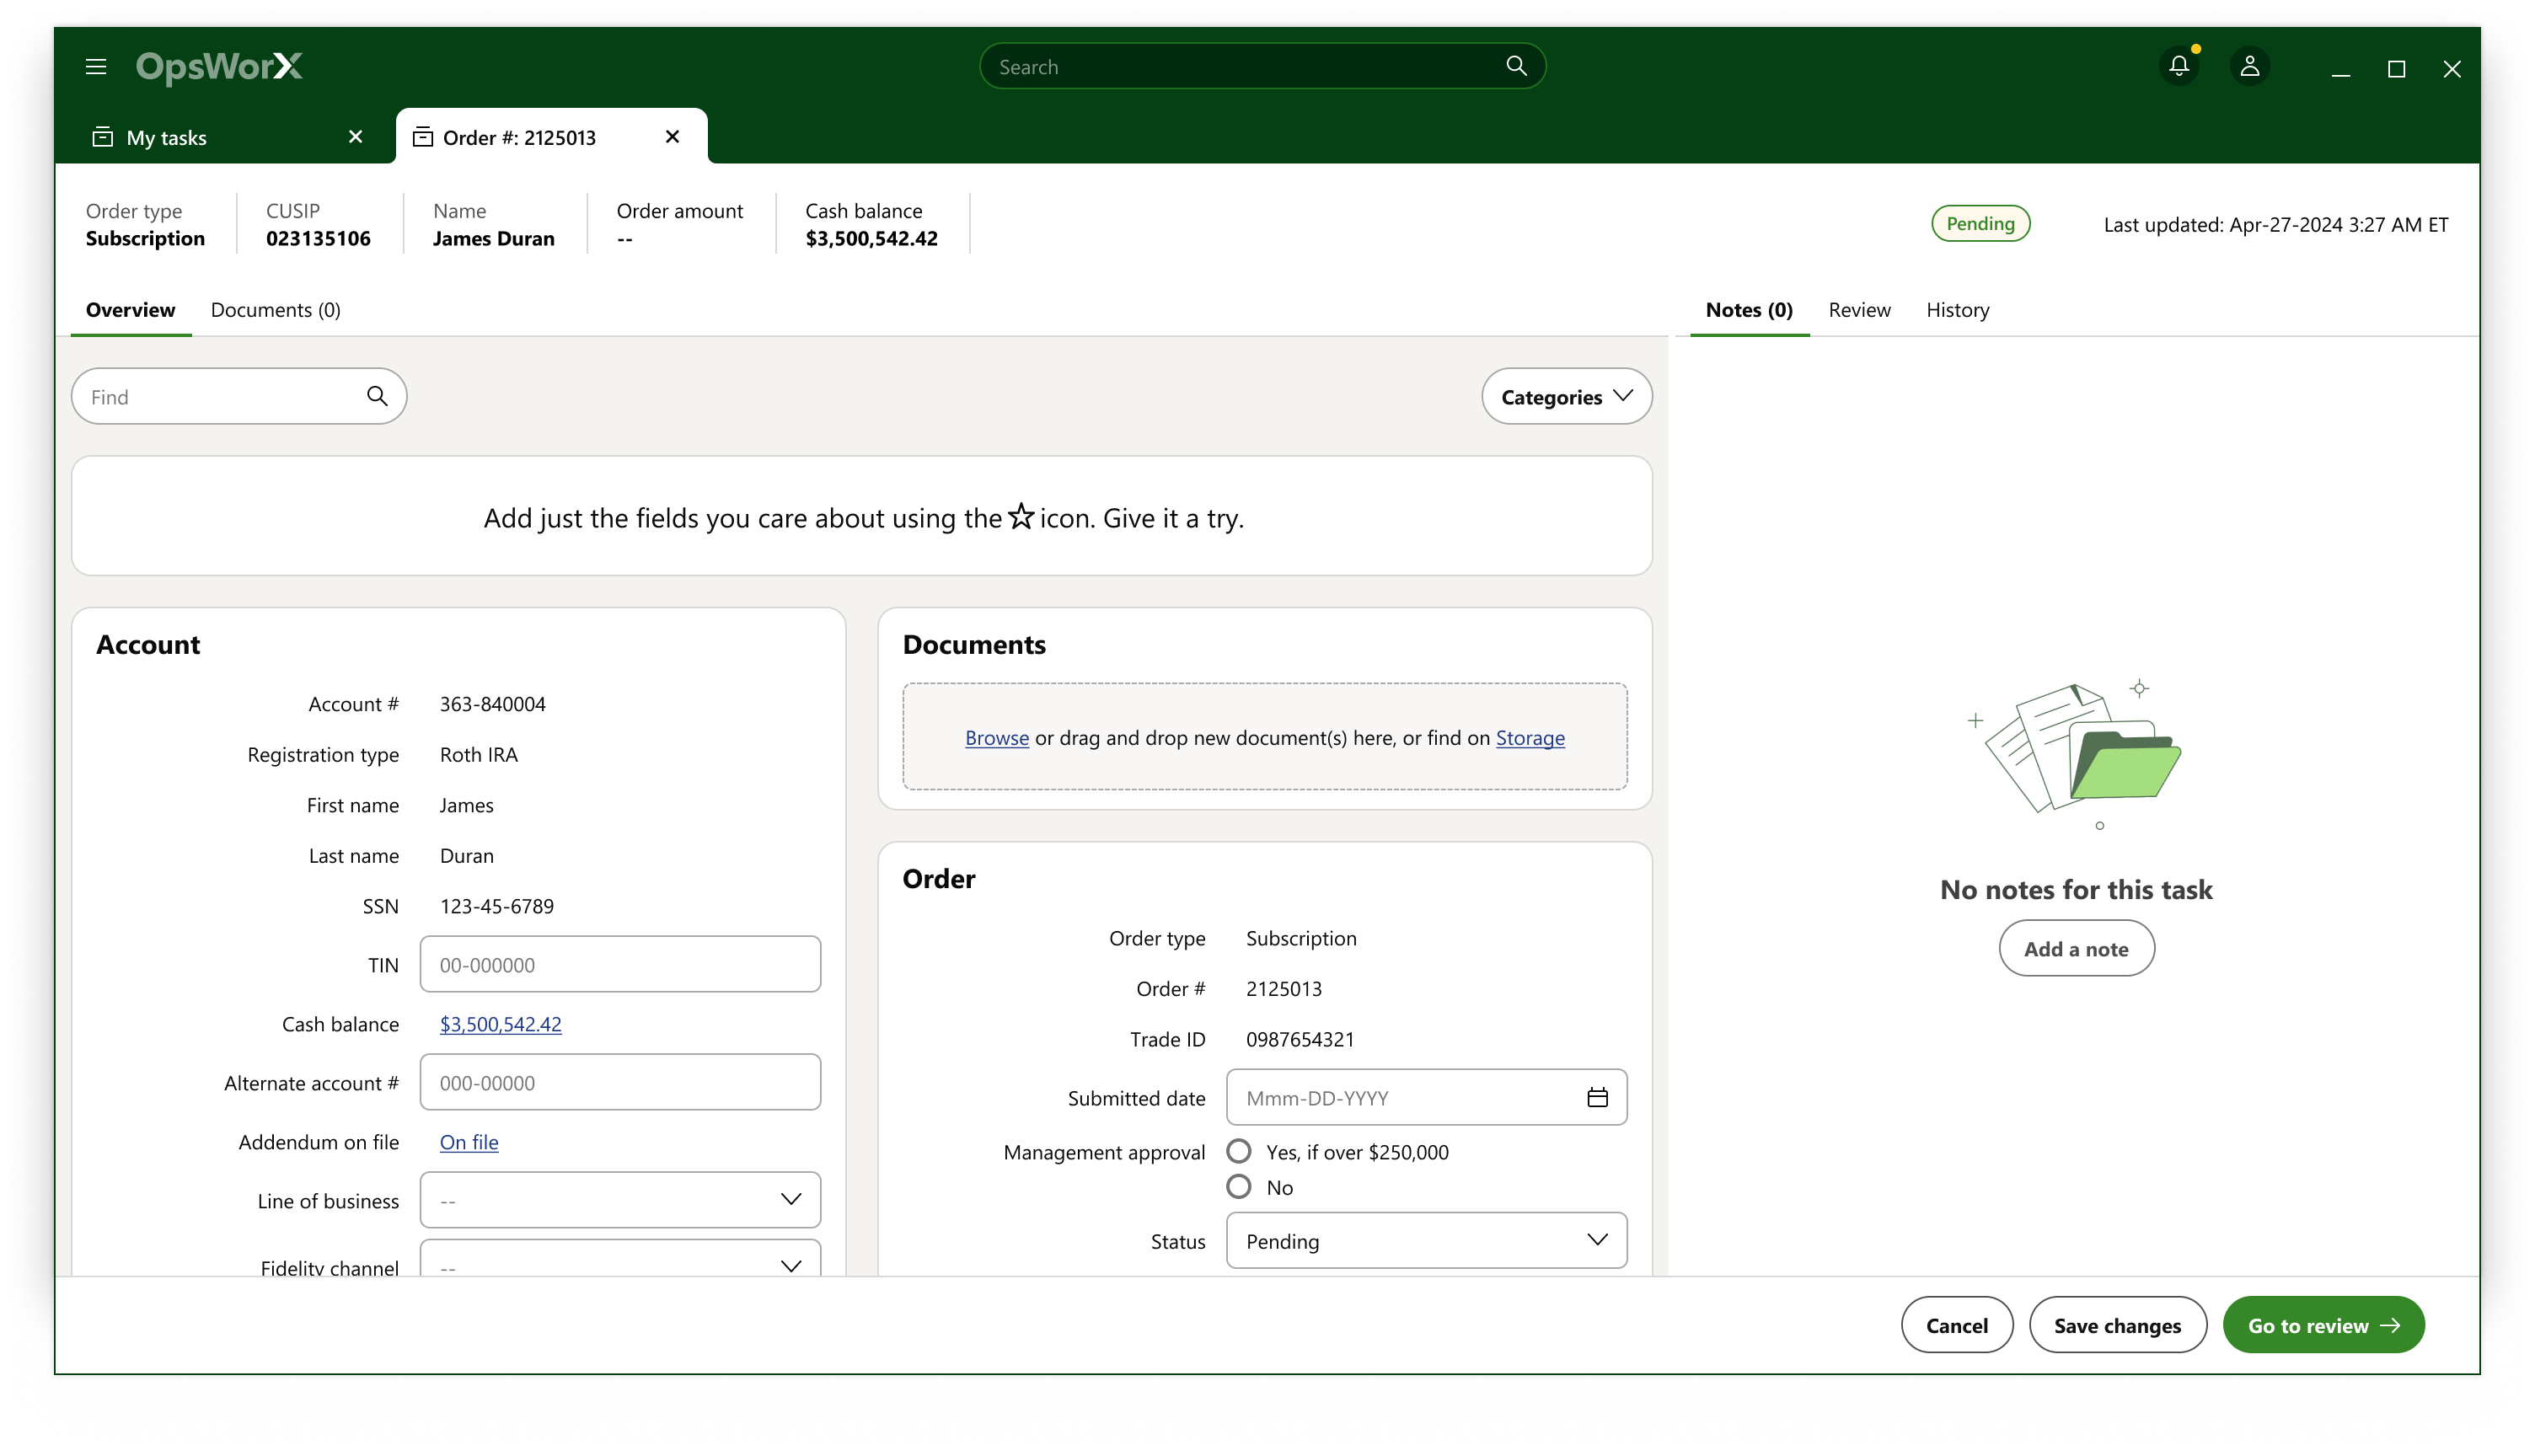Switch to the History tab
Viewport: 2535px width, 1456px height.
1957,310
